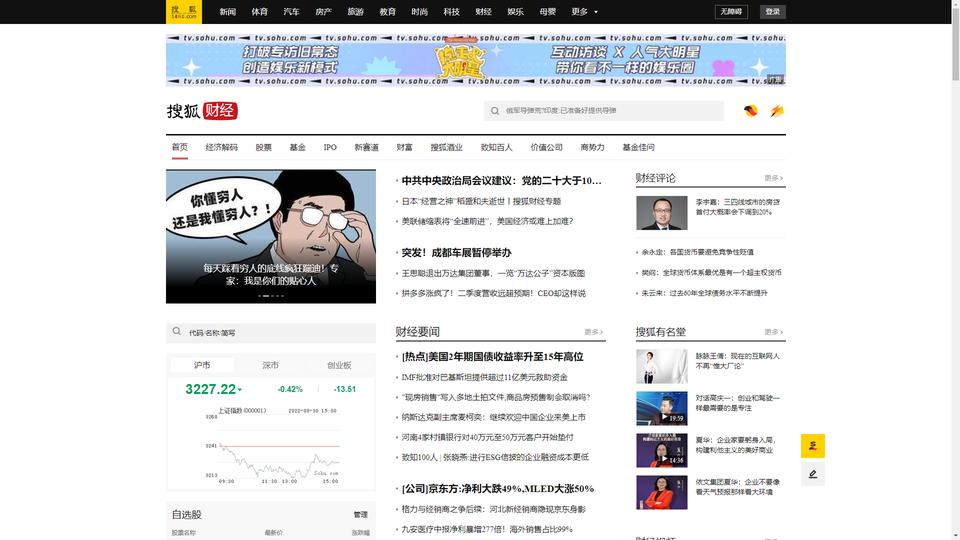Open 财经 in the top navigation
The height and width of the screenshot is (540, 960).
click(483, 12)
